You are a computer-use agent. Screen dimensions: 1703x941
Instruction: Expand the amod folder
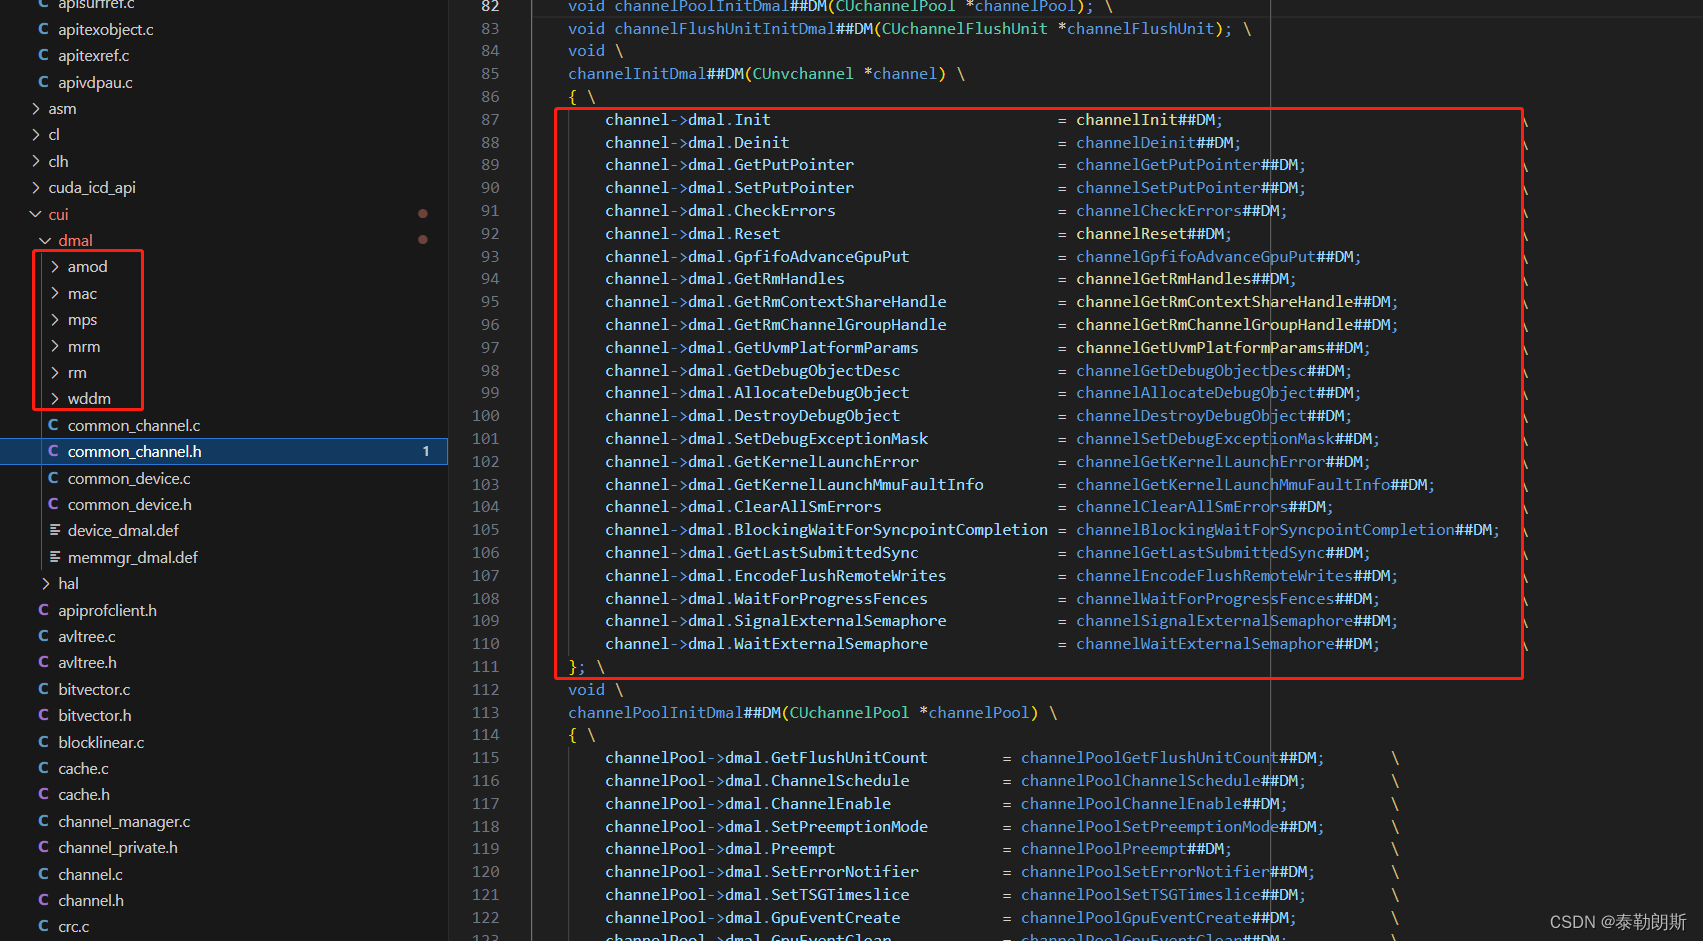pyautogui.click(x=55, y=266)
